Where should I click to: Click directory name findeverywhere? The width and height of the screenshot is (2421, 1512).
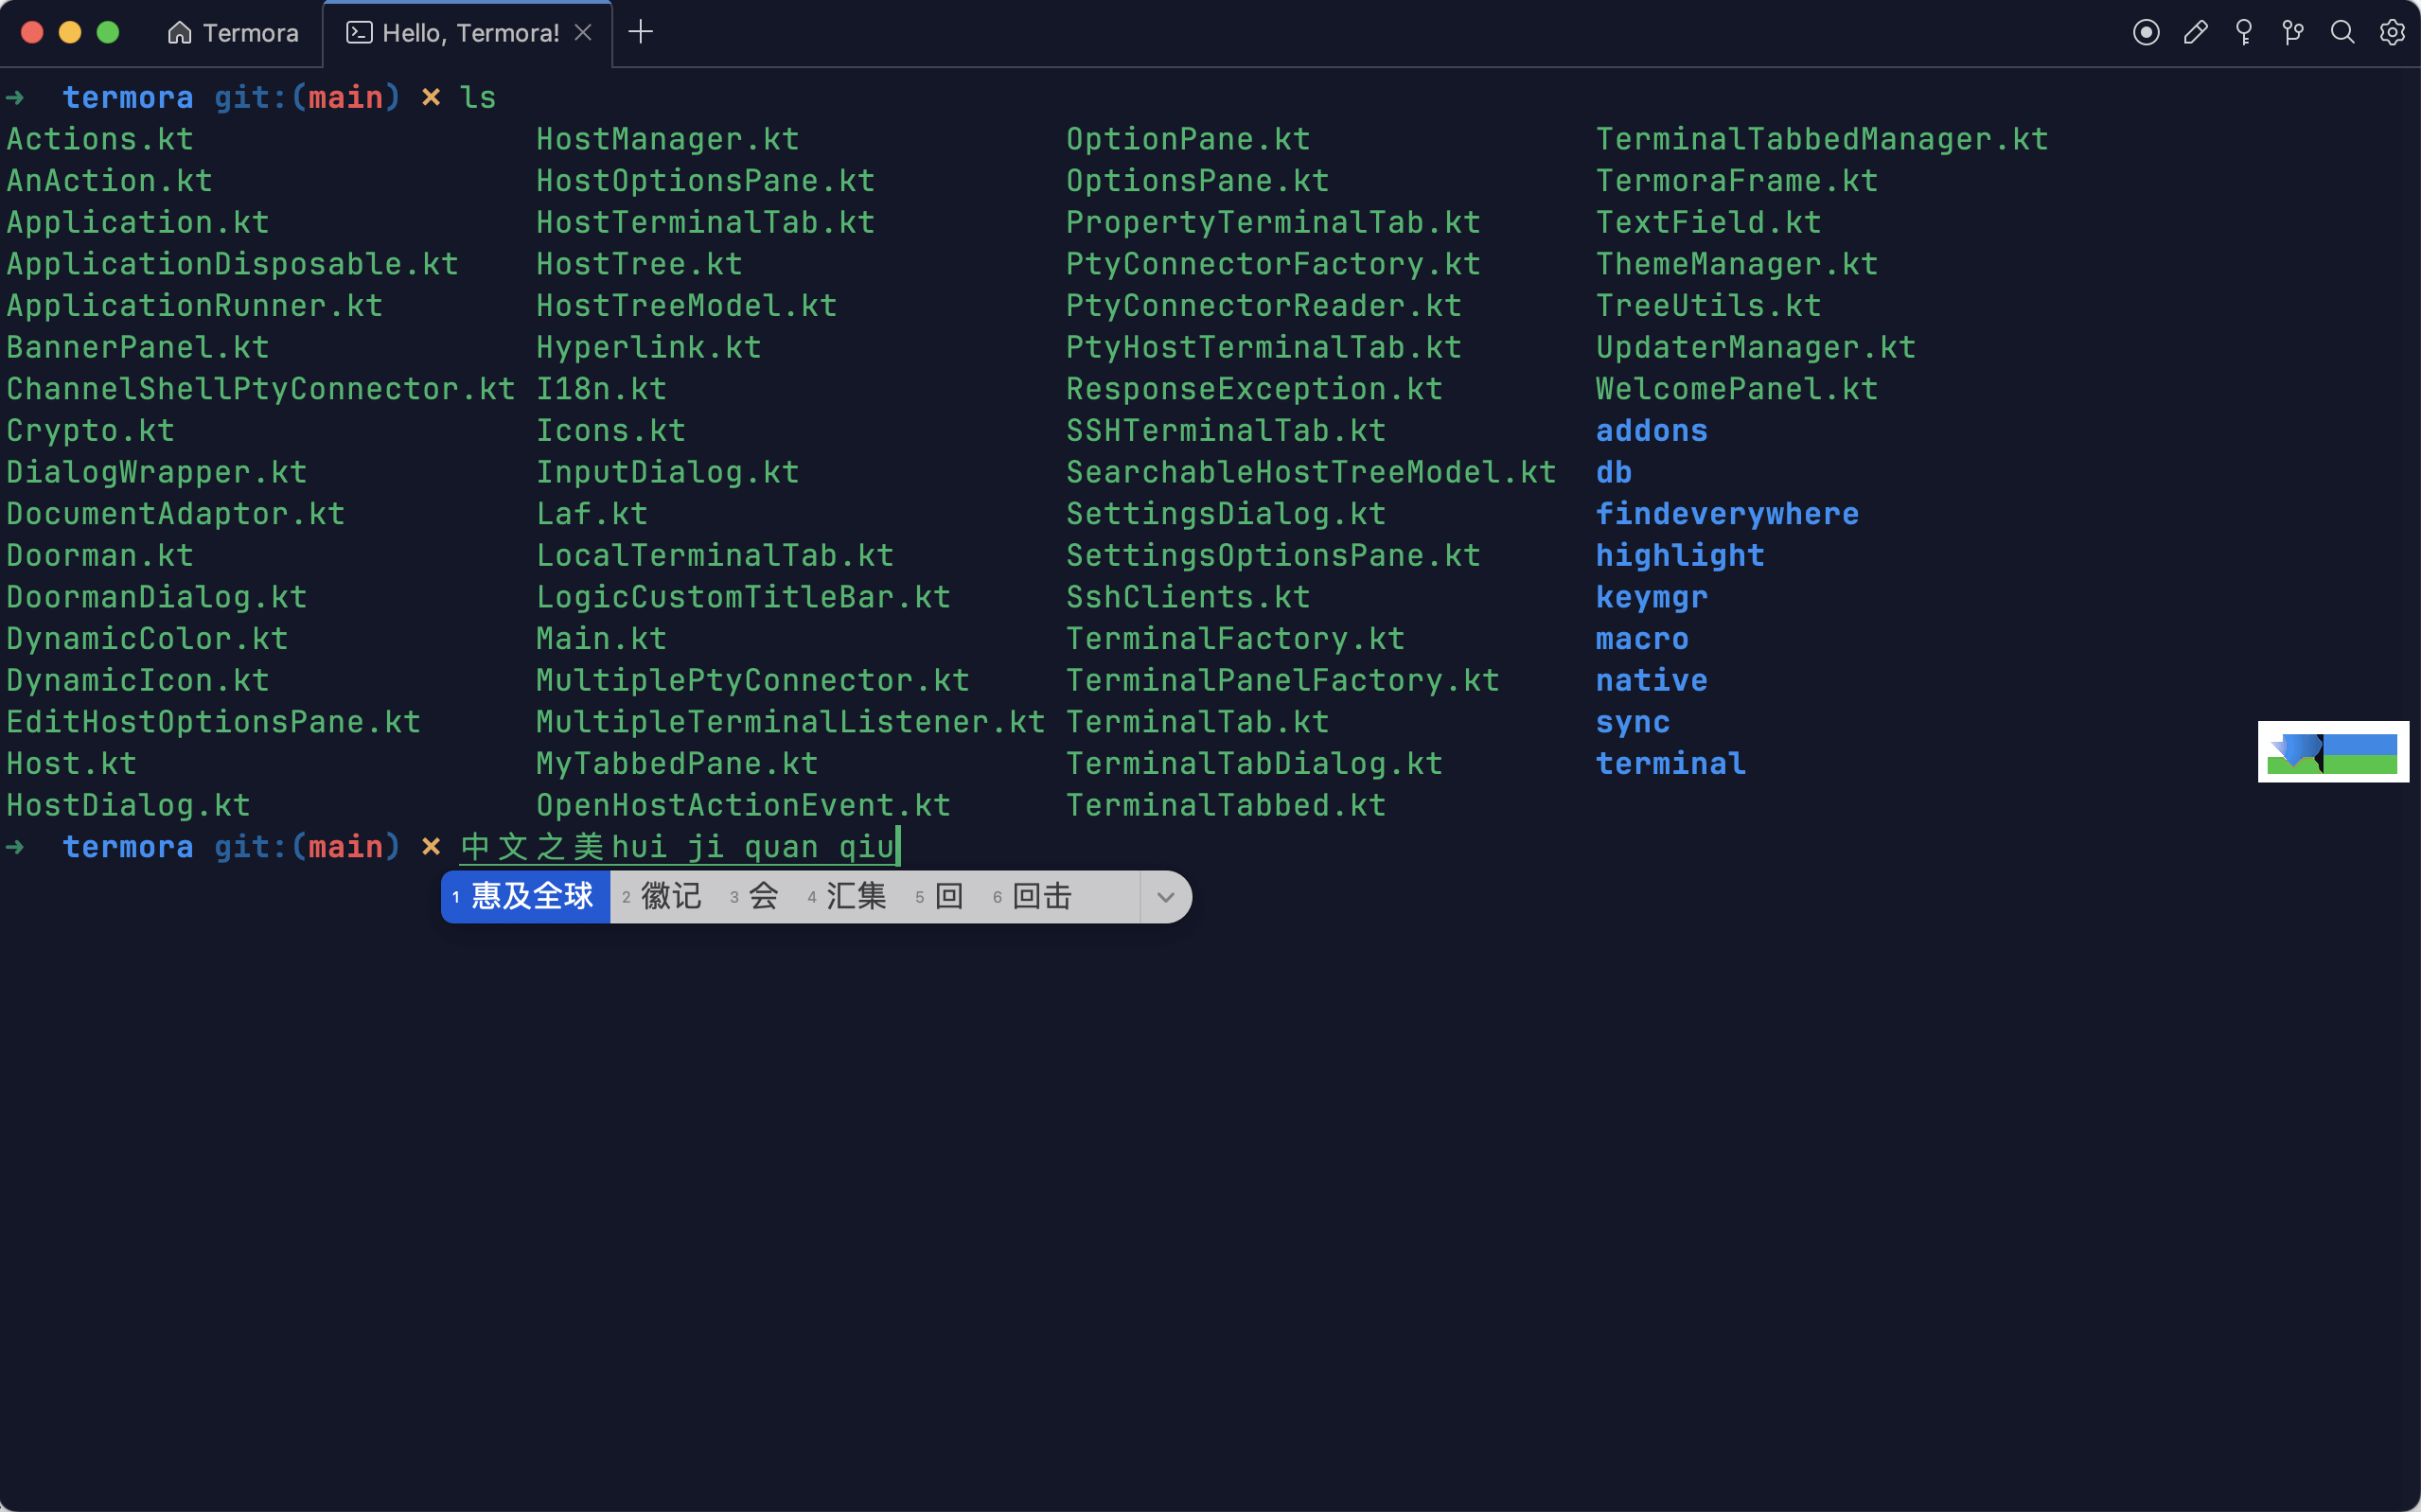tap(1727, 514)
